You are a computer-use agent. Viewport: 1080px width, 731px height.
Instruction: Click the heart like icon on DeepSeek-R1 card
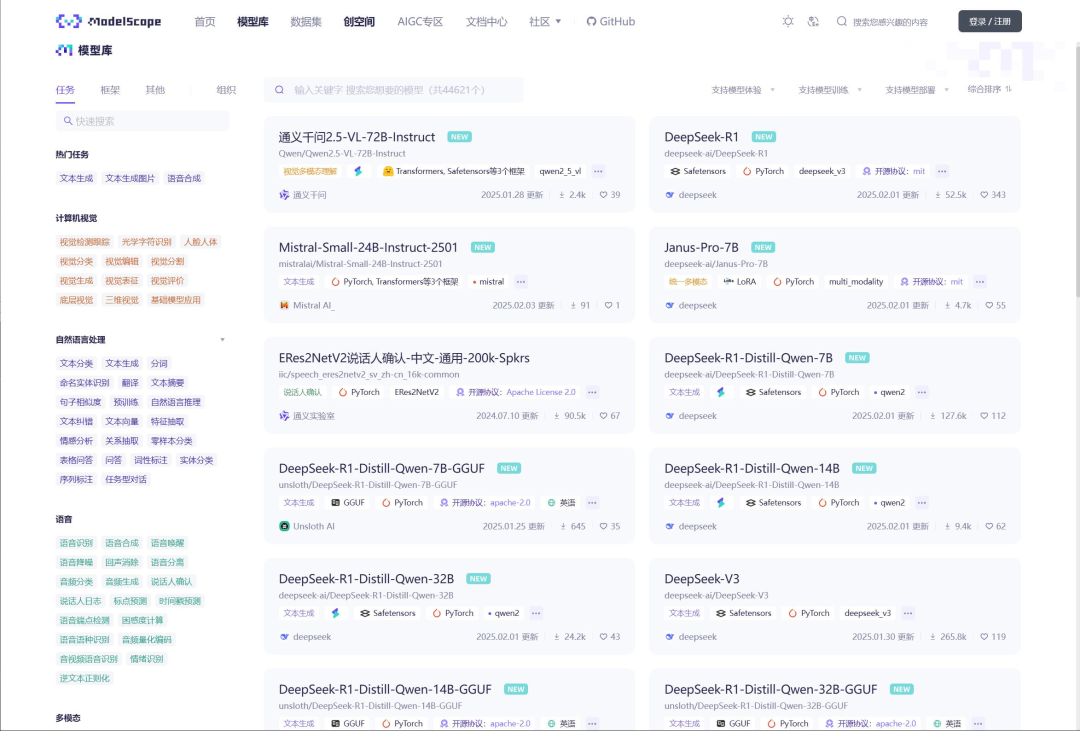984,195
